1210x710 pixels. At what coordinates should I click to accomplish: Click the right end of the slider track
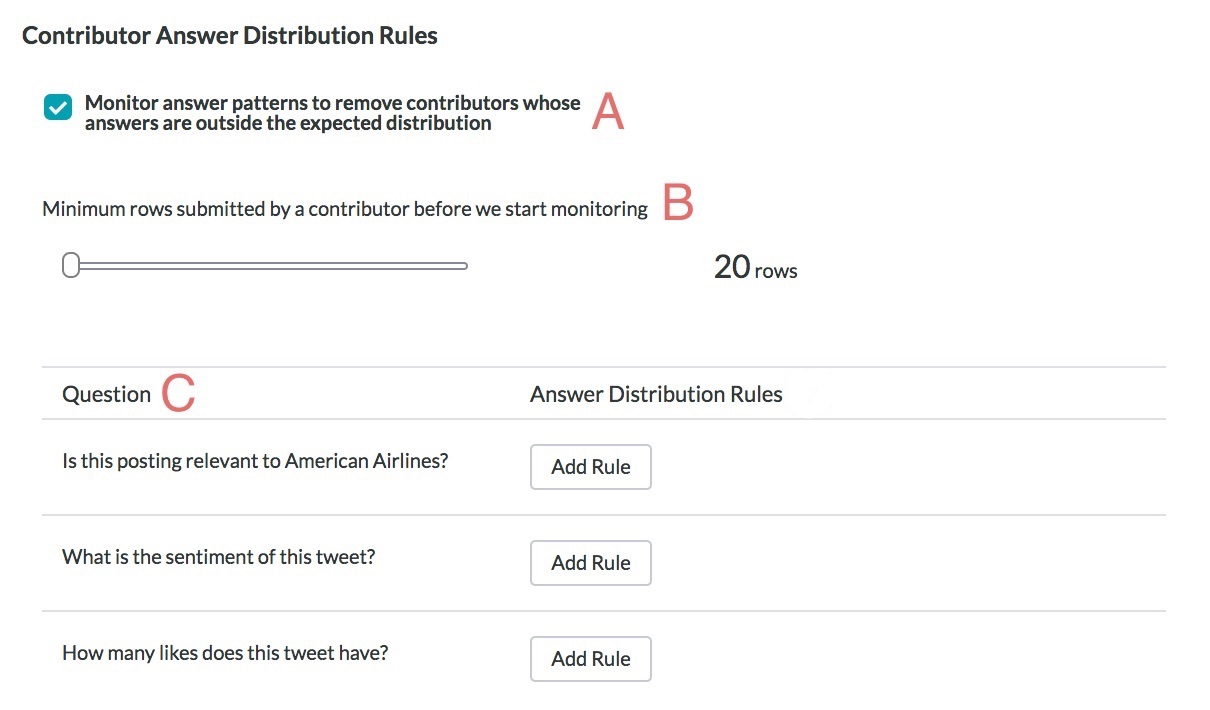point(464,265)
